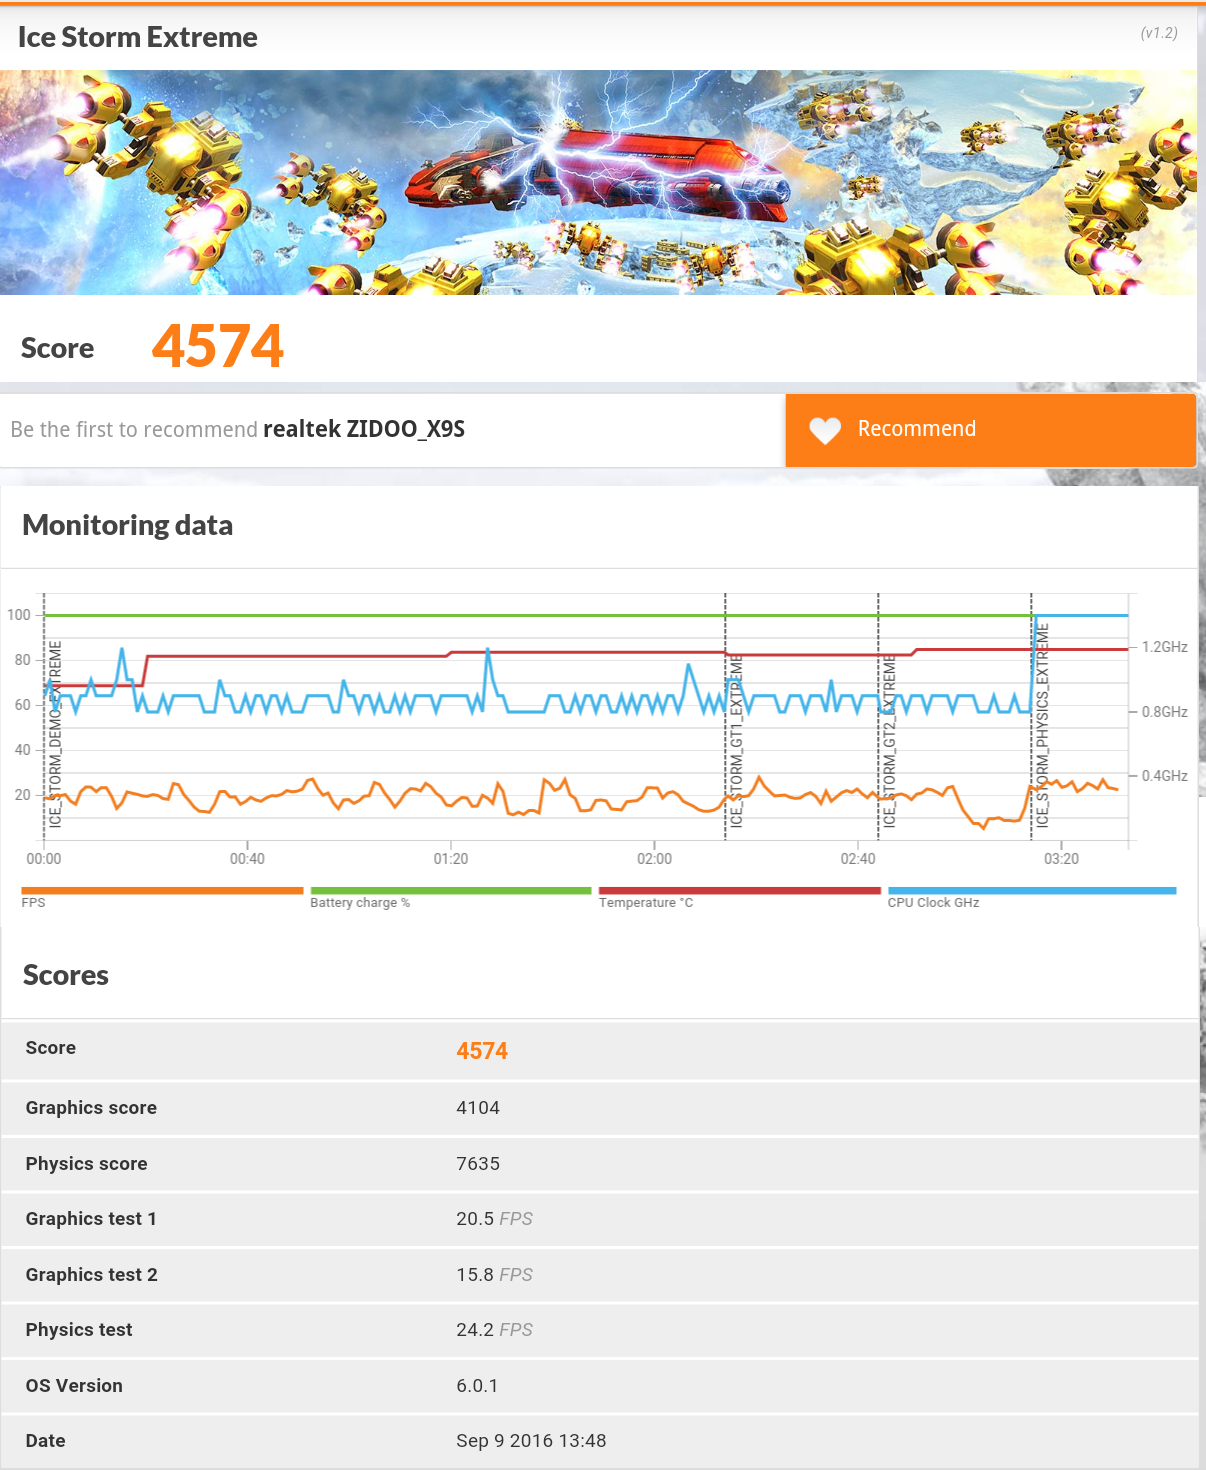Click the Date row label

point(45,1441)
